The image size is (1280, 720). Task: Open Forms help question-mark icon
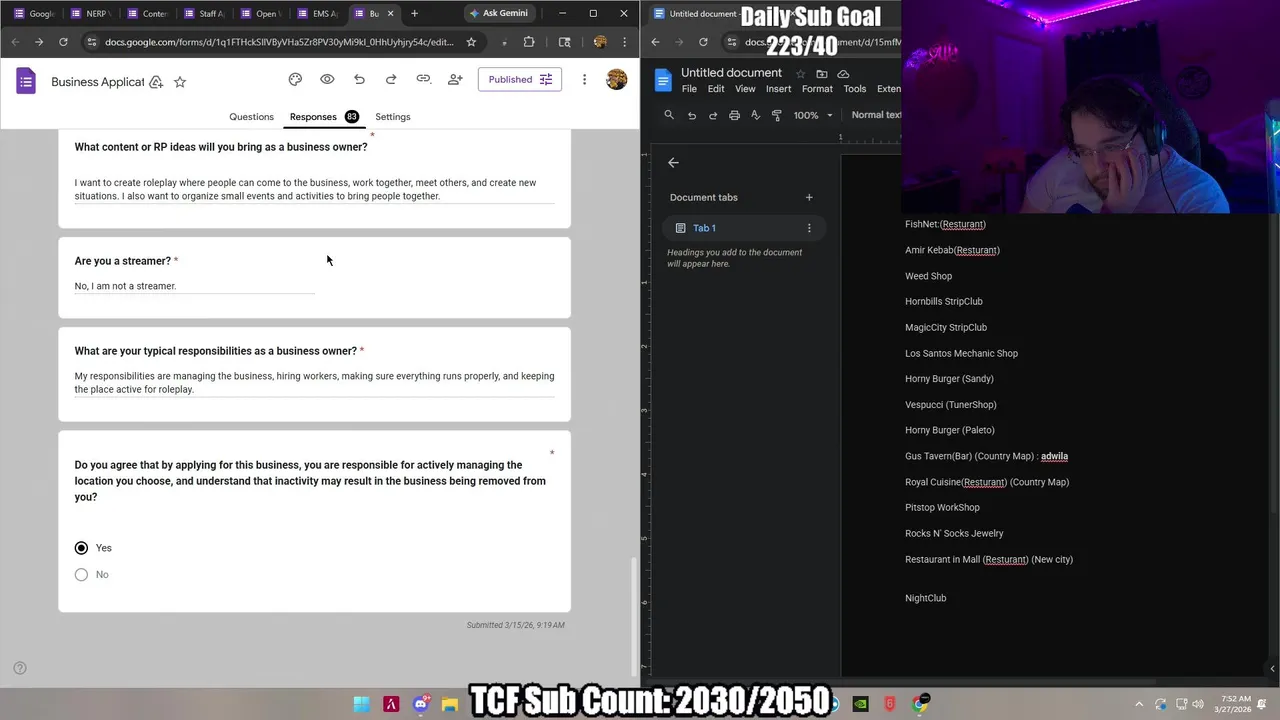click(19, 668)
